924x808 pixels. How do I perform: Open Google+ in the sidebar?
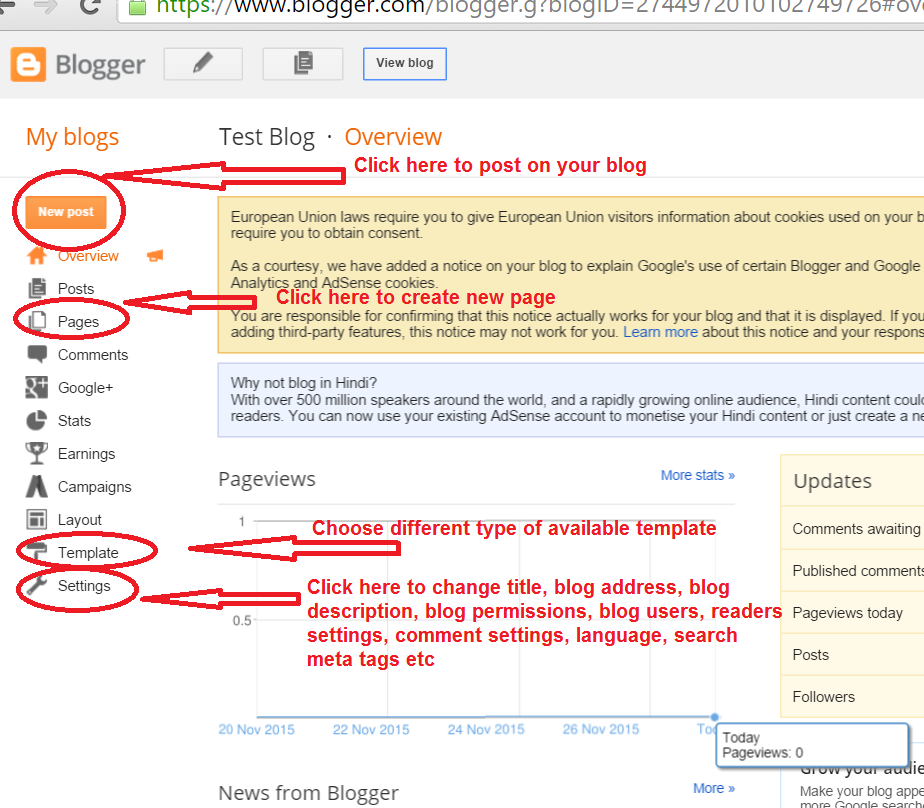point(85,388)
